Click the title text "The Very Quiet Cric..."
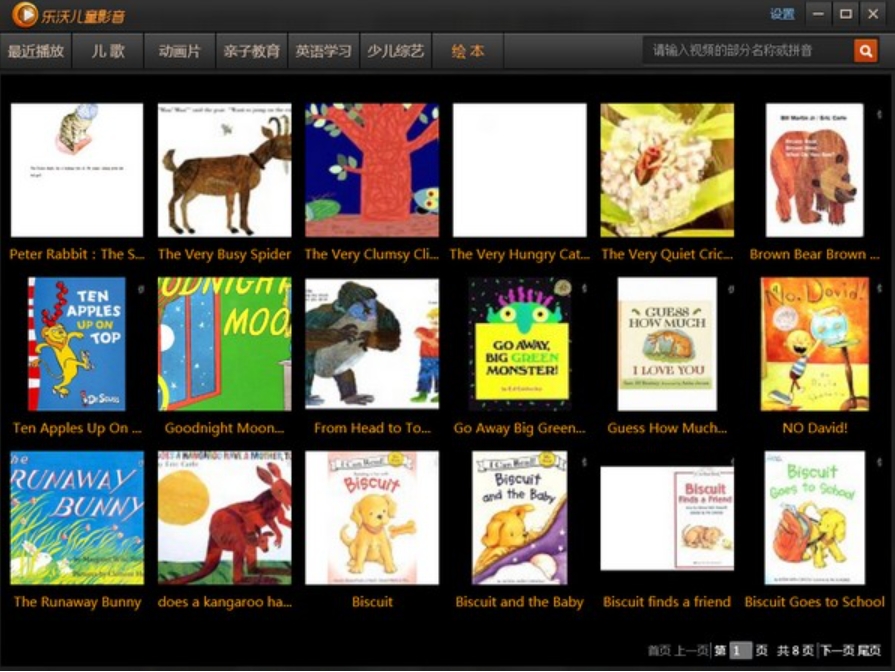Viewport: 895px width, 672px height. click(667, 254)
